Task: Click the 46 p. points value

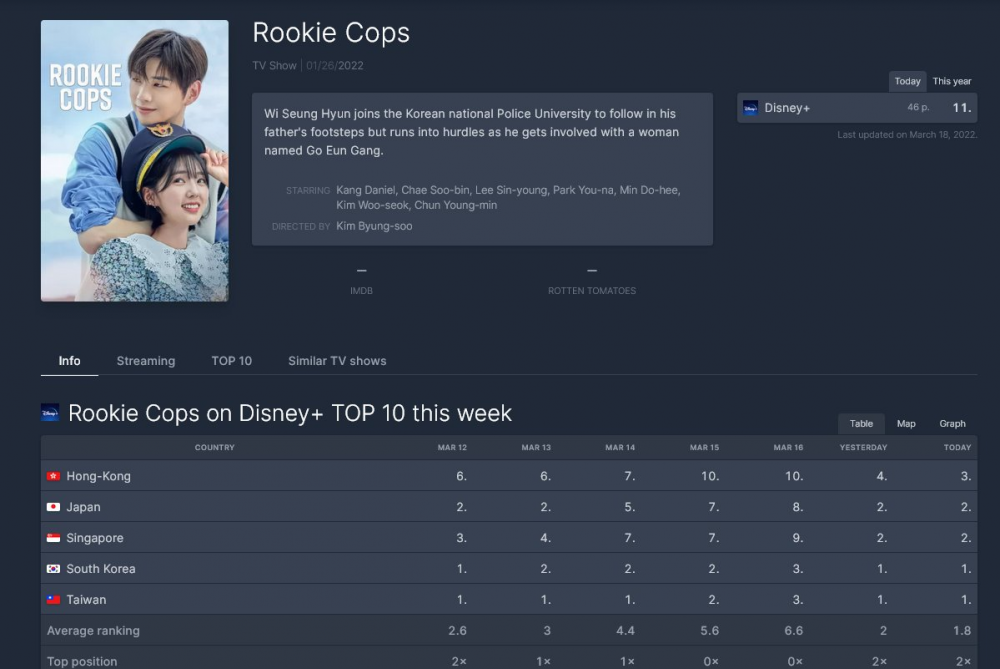Action: tap(918, 107)
